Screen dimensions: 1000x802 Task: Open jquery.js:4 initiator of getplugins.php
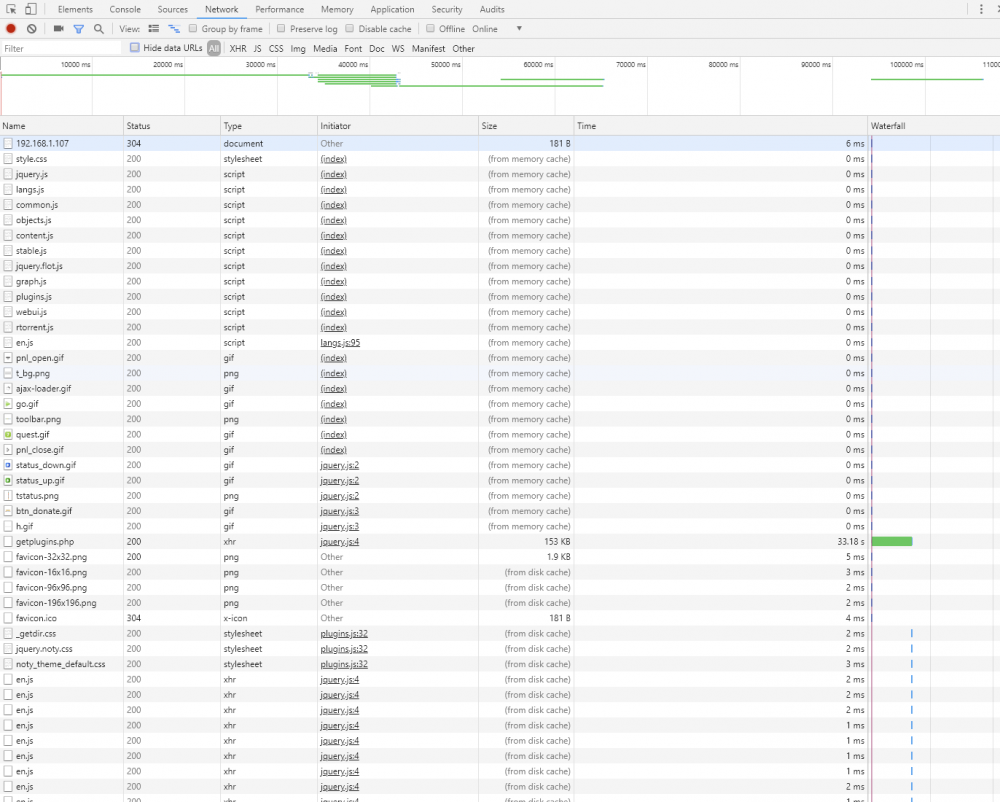(x=339, y=542)
